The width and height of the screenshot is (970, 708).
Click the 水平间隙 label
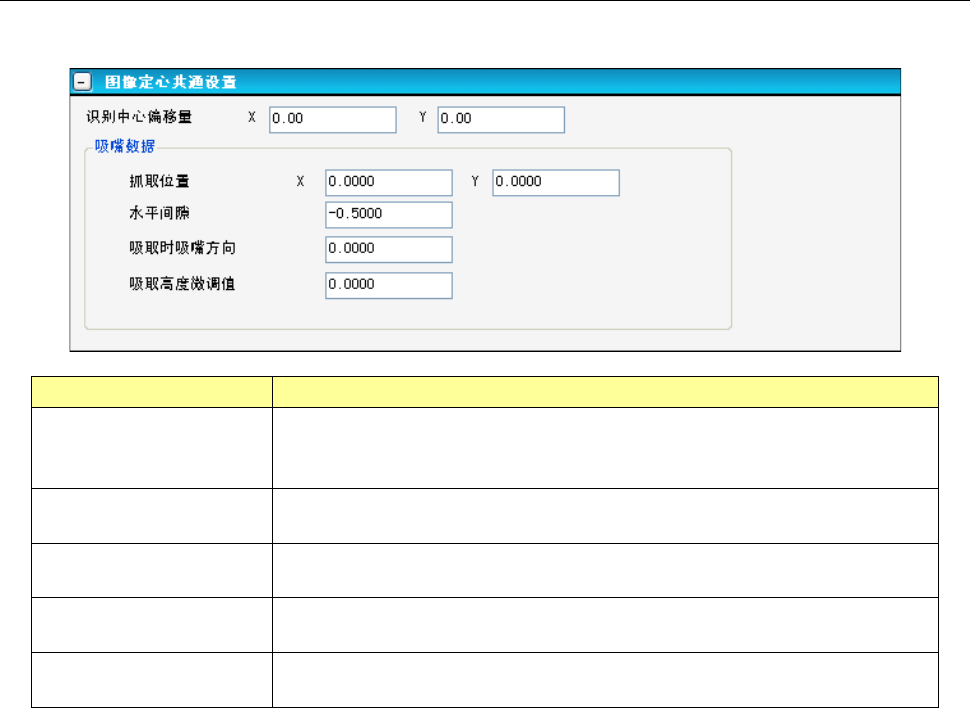tap(160, 213)
